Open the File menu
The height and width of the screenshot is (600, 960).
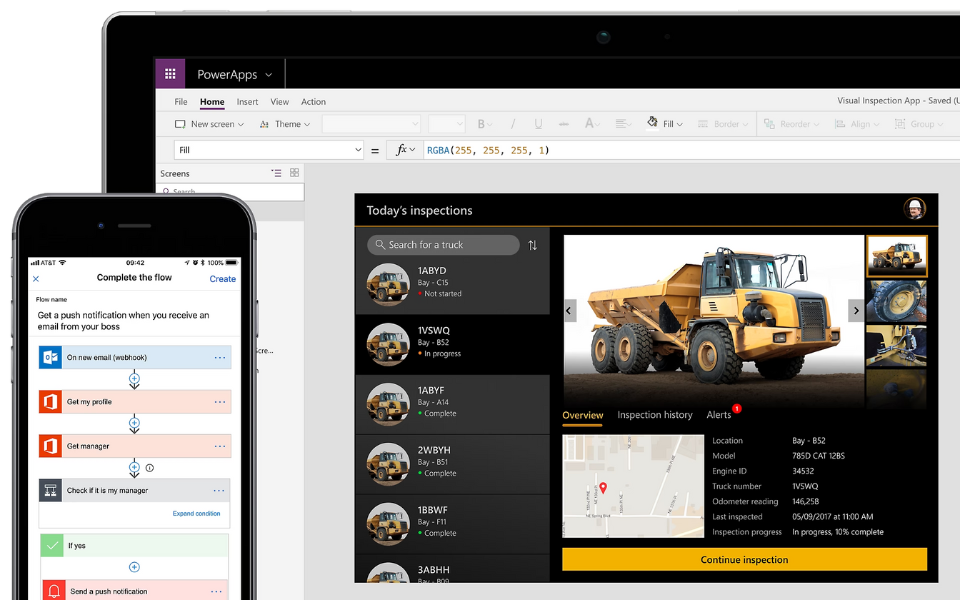181,102
